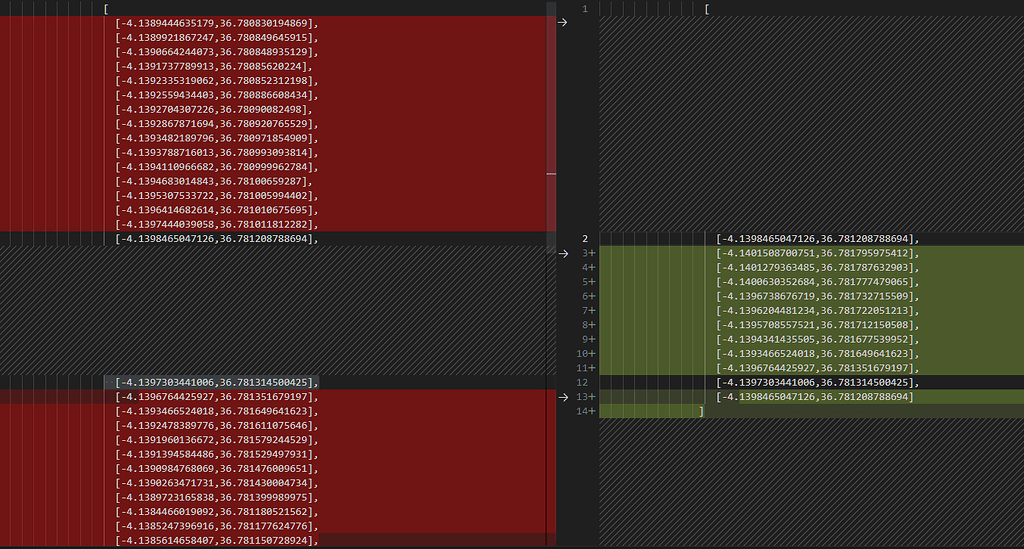Screen dimensions: 1024x549
Task: Click the closing bracket on line 14
Action: pyautogui.click(x=702, y=411)
